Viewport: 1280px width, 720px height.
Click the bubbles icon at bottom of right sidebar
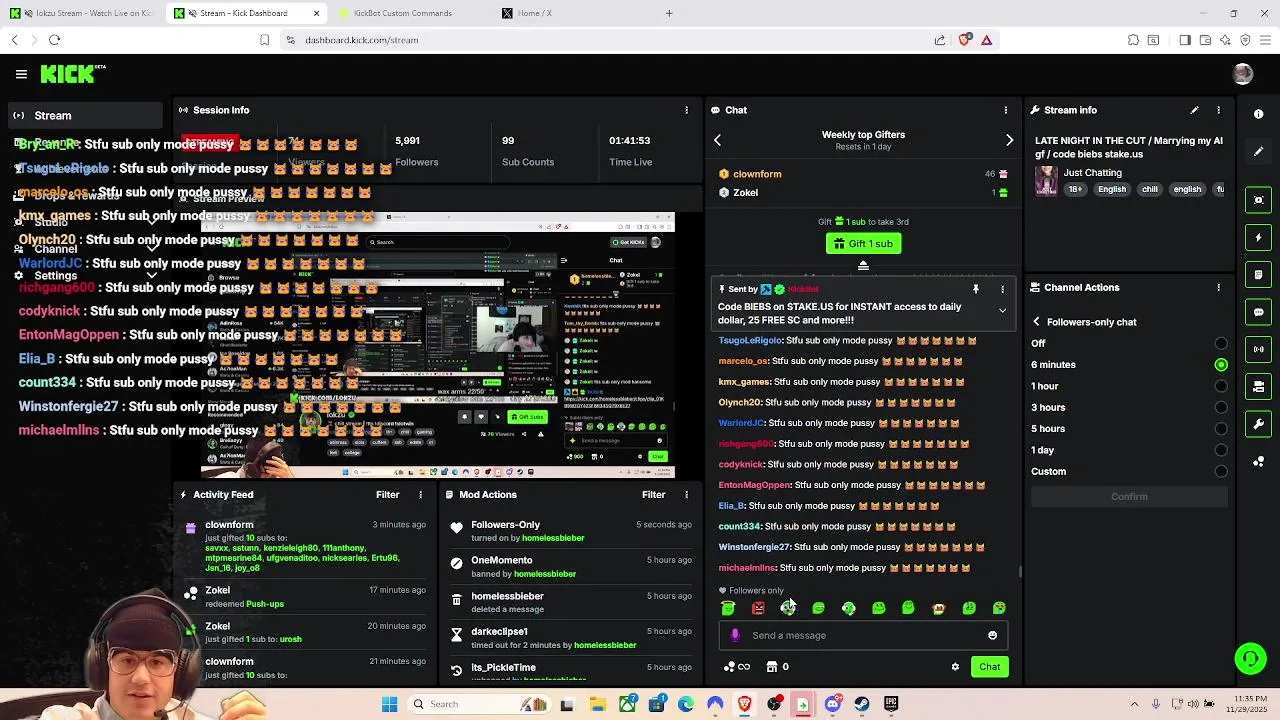pyautogui.click(x=1259, y=461)
